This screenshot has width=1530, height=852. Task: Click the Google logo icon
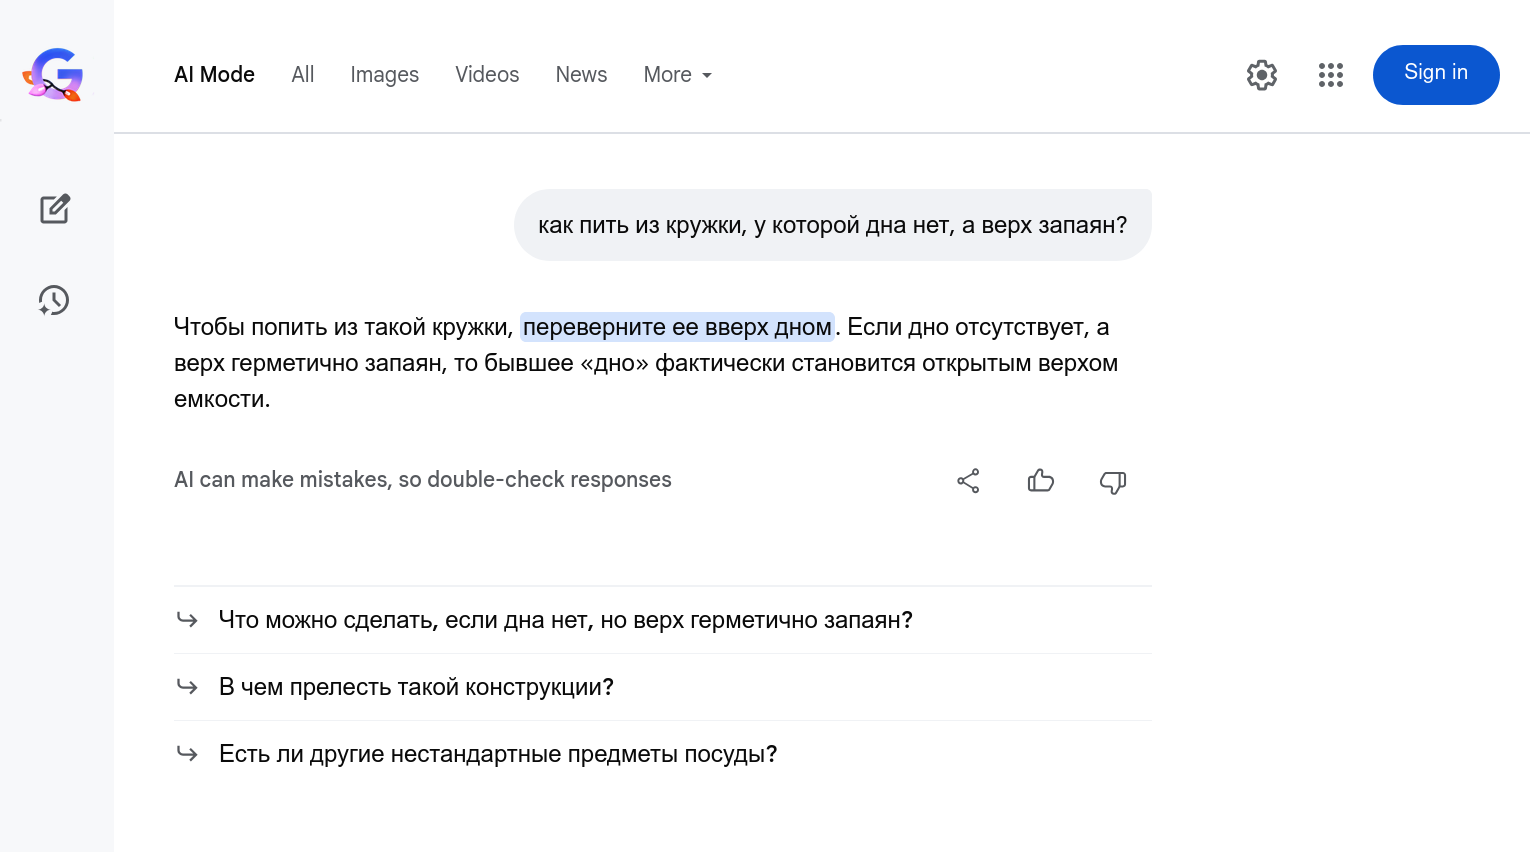coord(54,75)
